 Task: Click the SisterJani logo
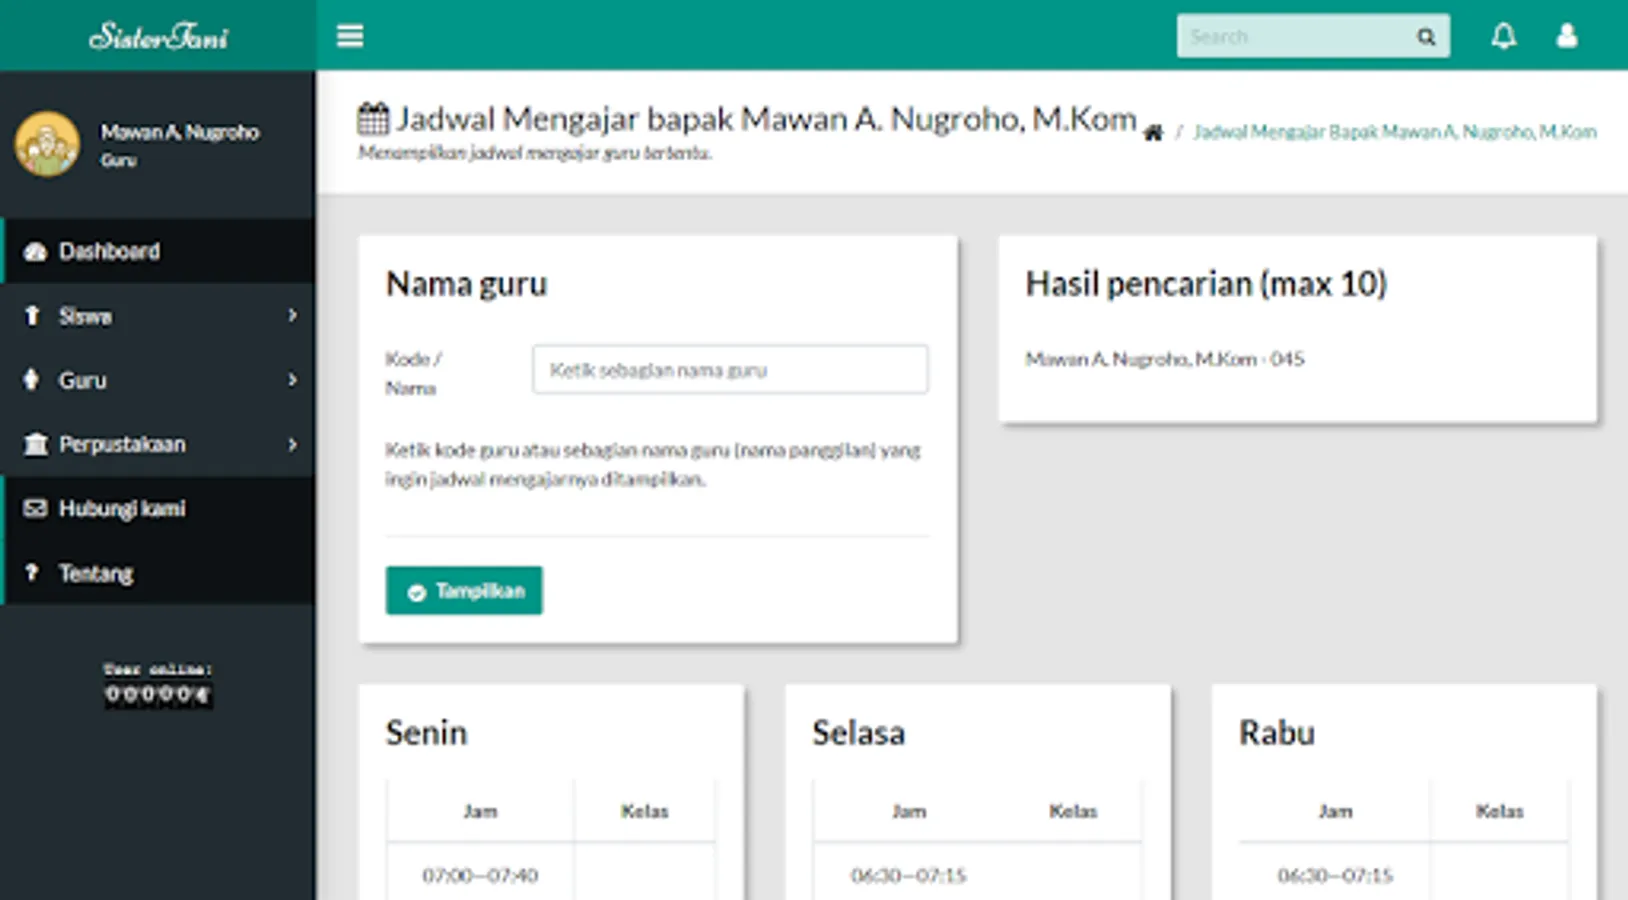point(158,36)
